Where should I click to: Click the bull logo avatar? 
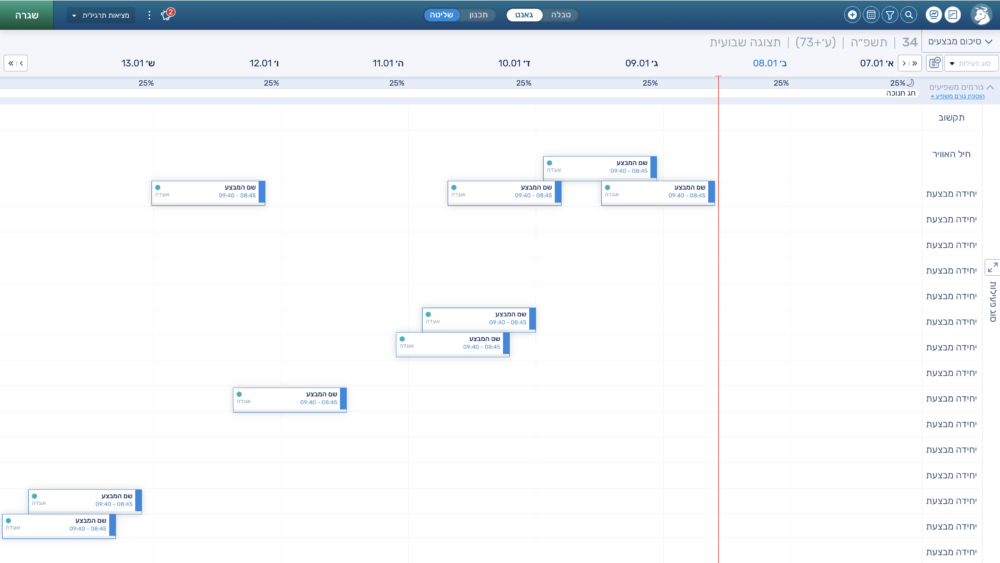tap(981, 15)
